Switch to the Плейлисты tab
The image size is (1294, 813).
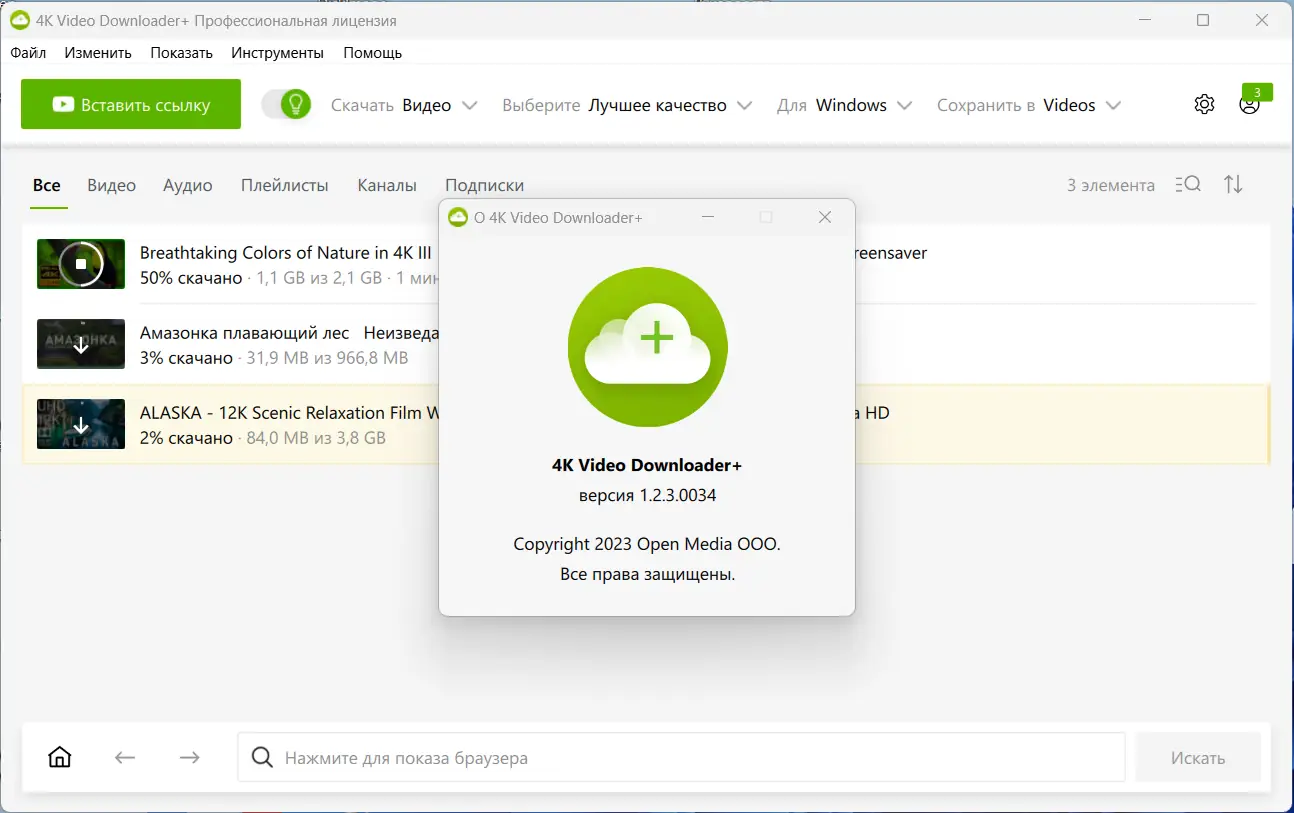pos(284,185)
